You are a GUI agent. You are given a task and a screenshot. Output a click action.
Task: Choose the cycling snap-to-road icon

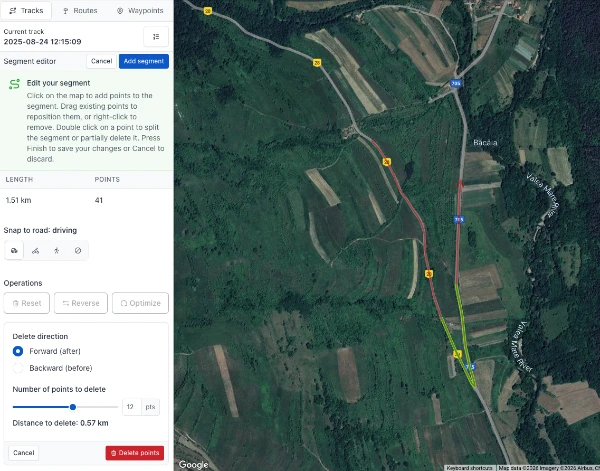pyautogui.click(x=36, y=251)
